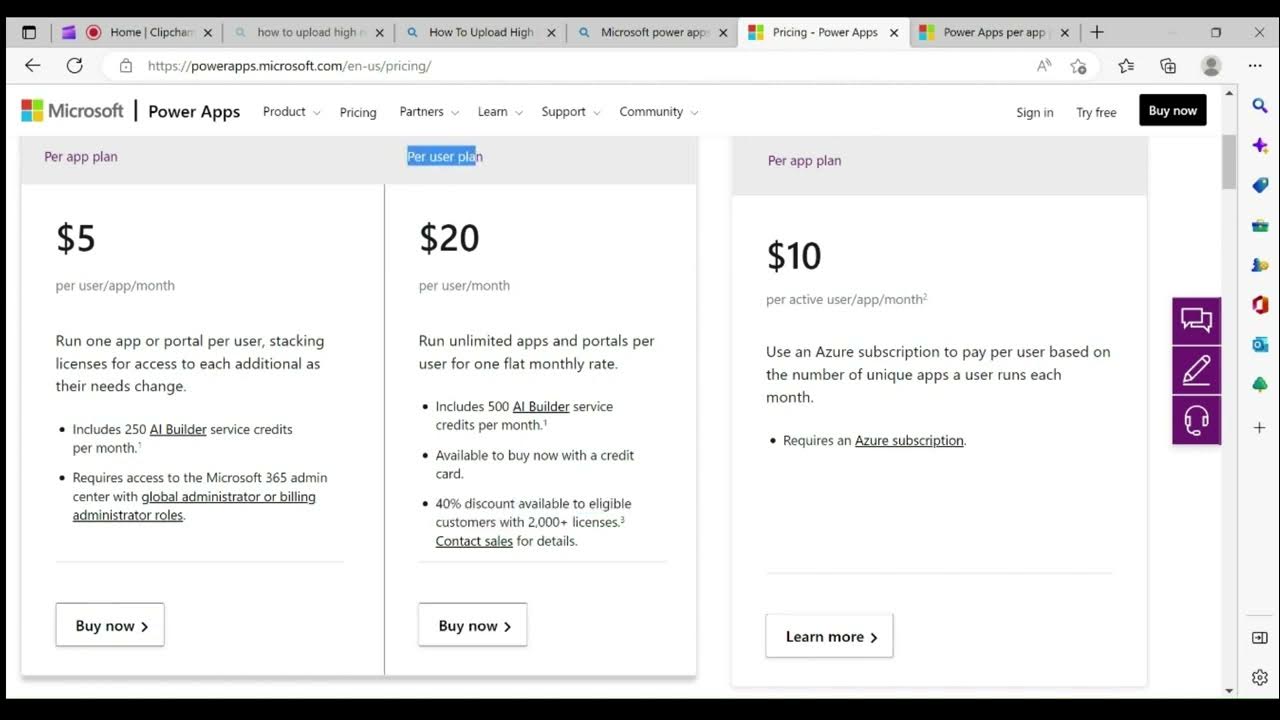Click the URL address bar field
1280x720 pixels.
click(580, 66)
